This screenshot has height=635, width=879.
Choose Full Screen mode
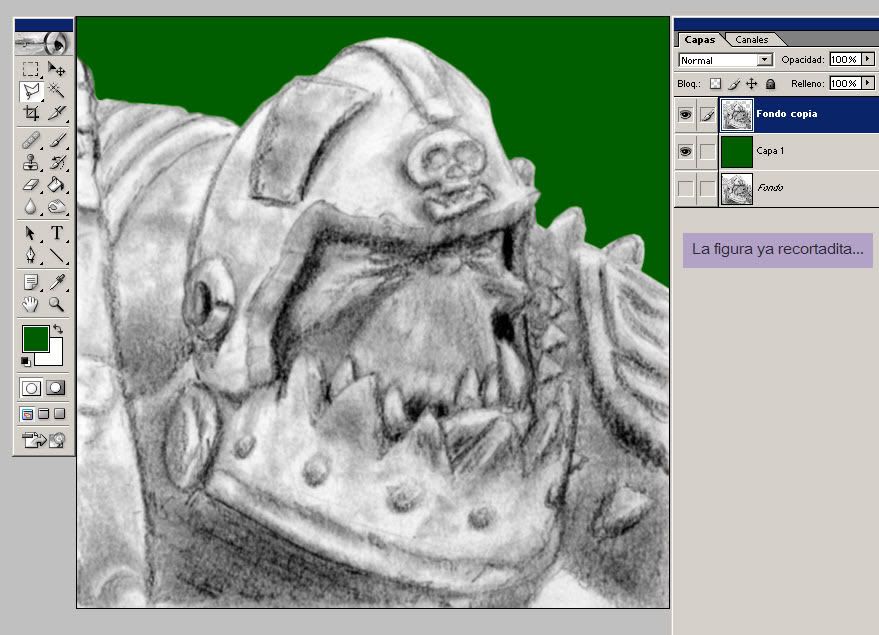coord(59,414)
